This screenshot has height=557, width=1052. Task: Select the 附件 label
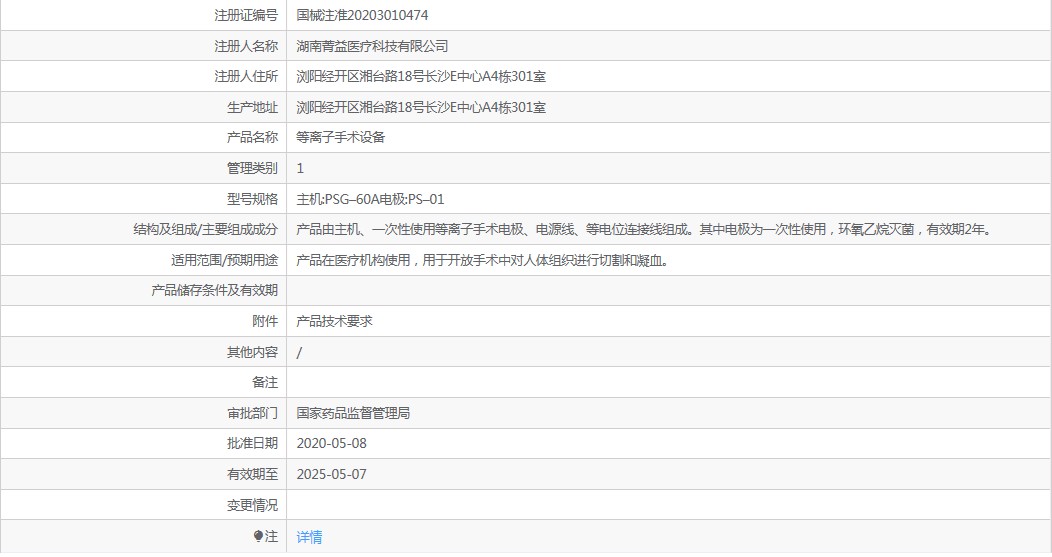(265, 321)
